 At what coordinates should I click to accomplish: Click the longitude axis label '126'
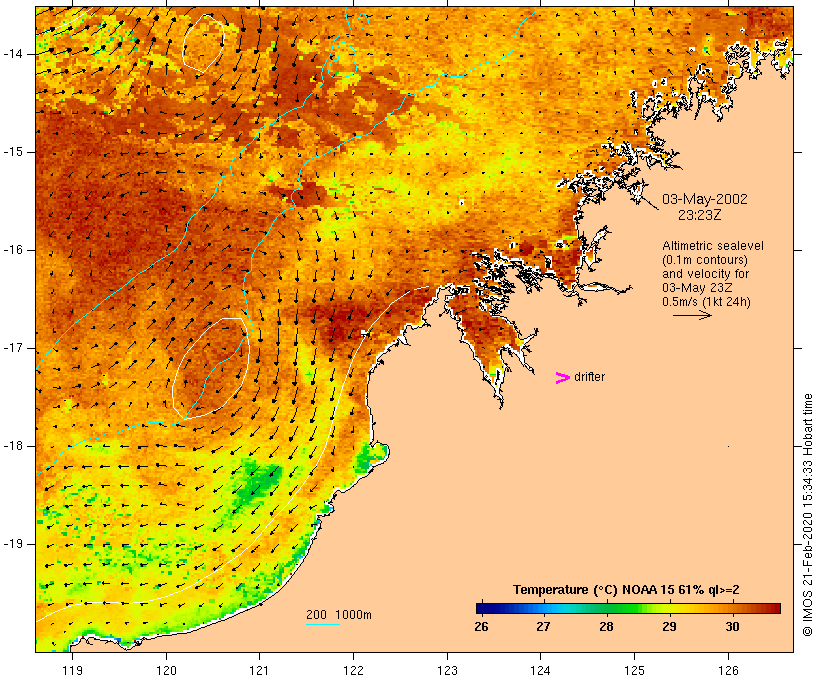pyautogui.click(x=728, y=670)
